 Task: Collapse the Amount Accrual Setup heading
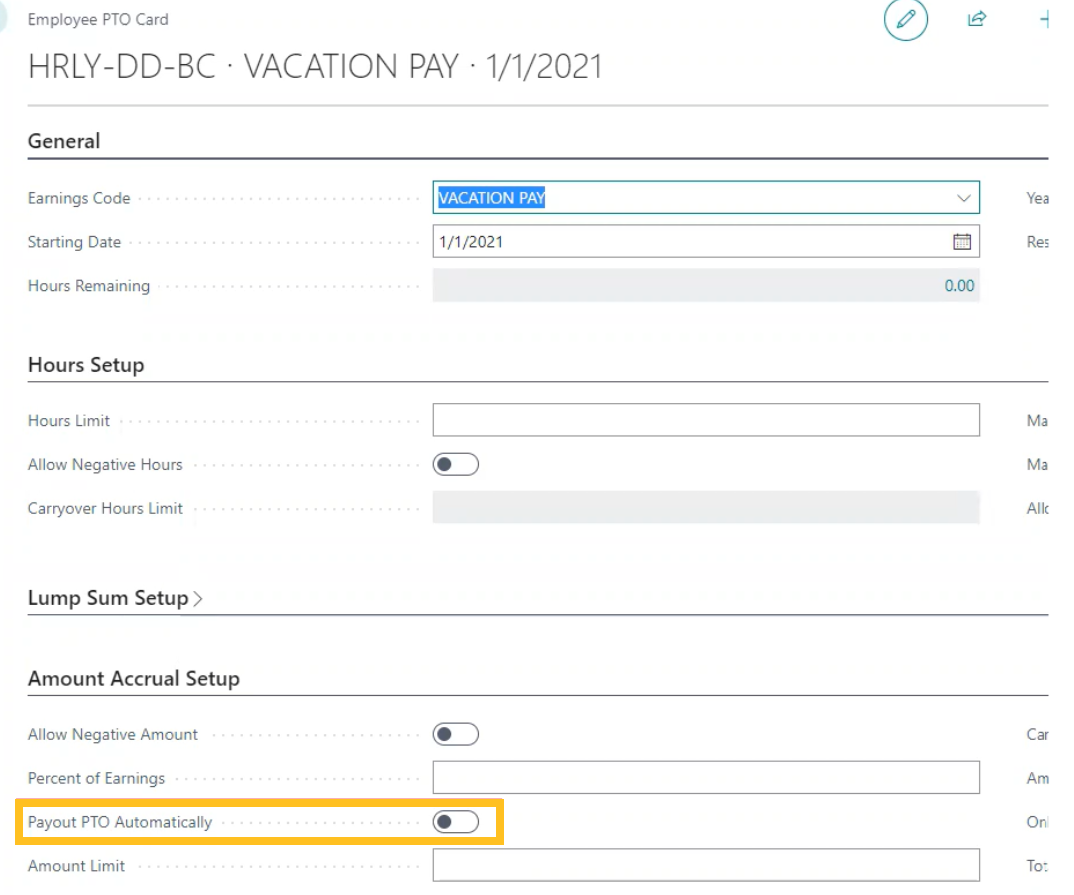click(134, 679)
